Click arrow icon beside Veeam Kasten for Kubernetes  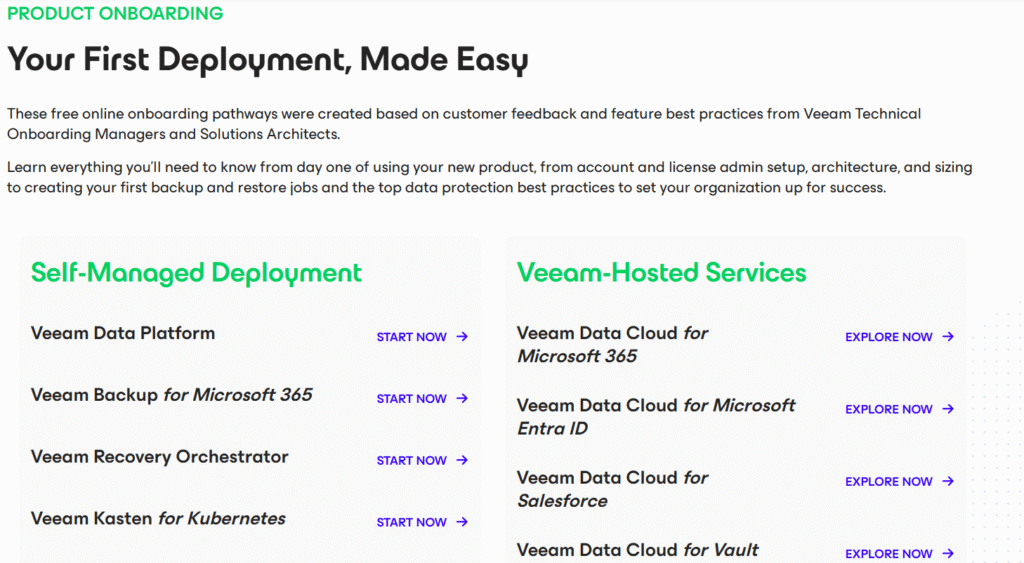click(x=462, y=522)
